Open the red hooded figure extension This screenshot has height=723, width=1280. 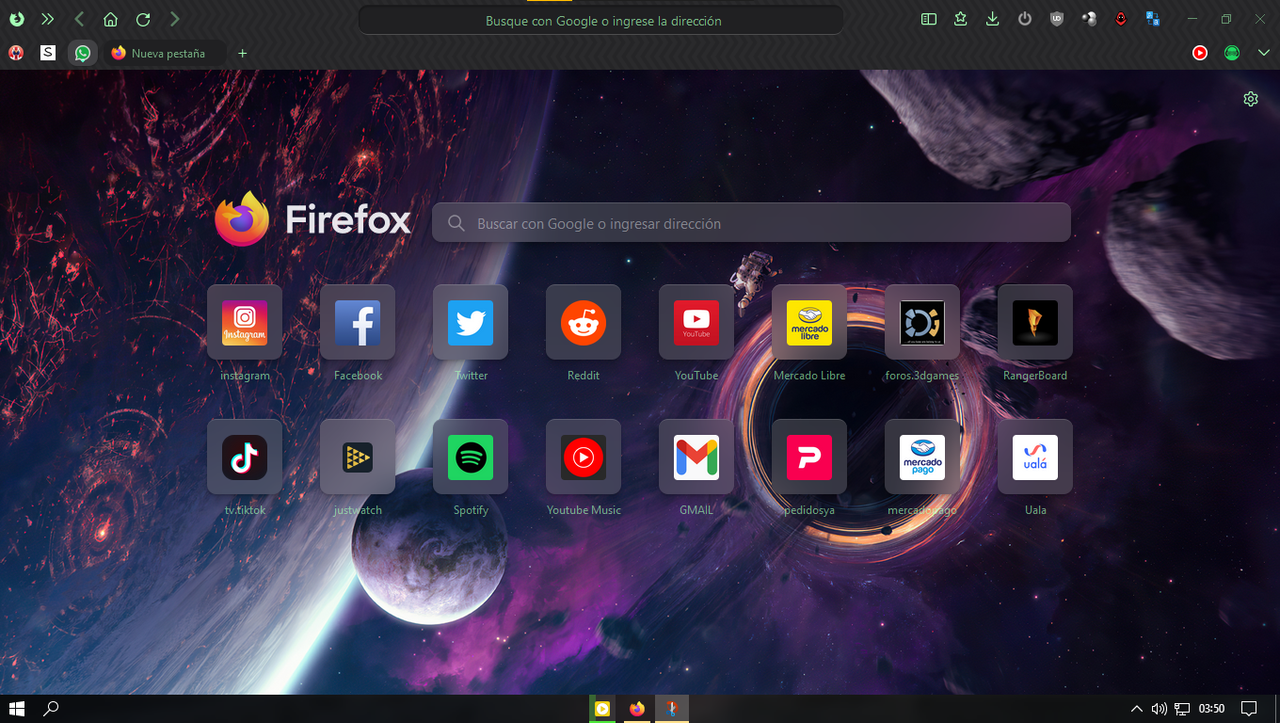click(x=1121, y=19)
